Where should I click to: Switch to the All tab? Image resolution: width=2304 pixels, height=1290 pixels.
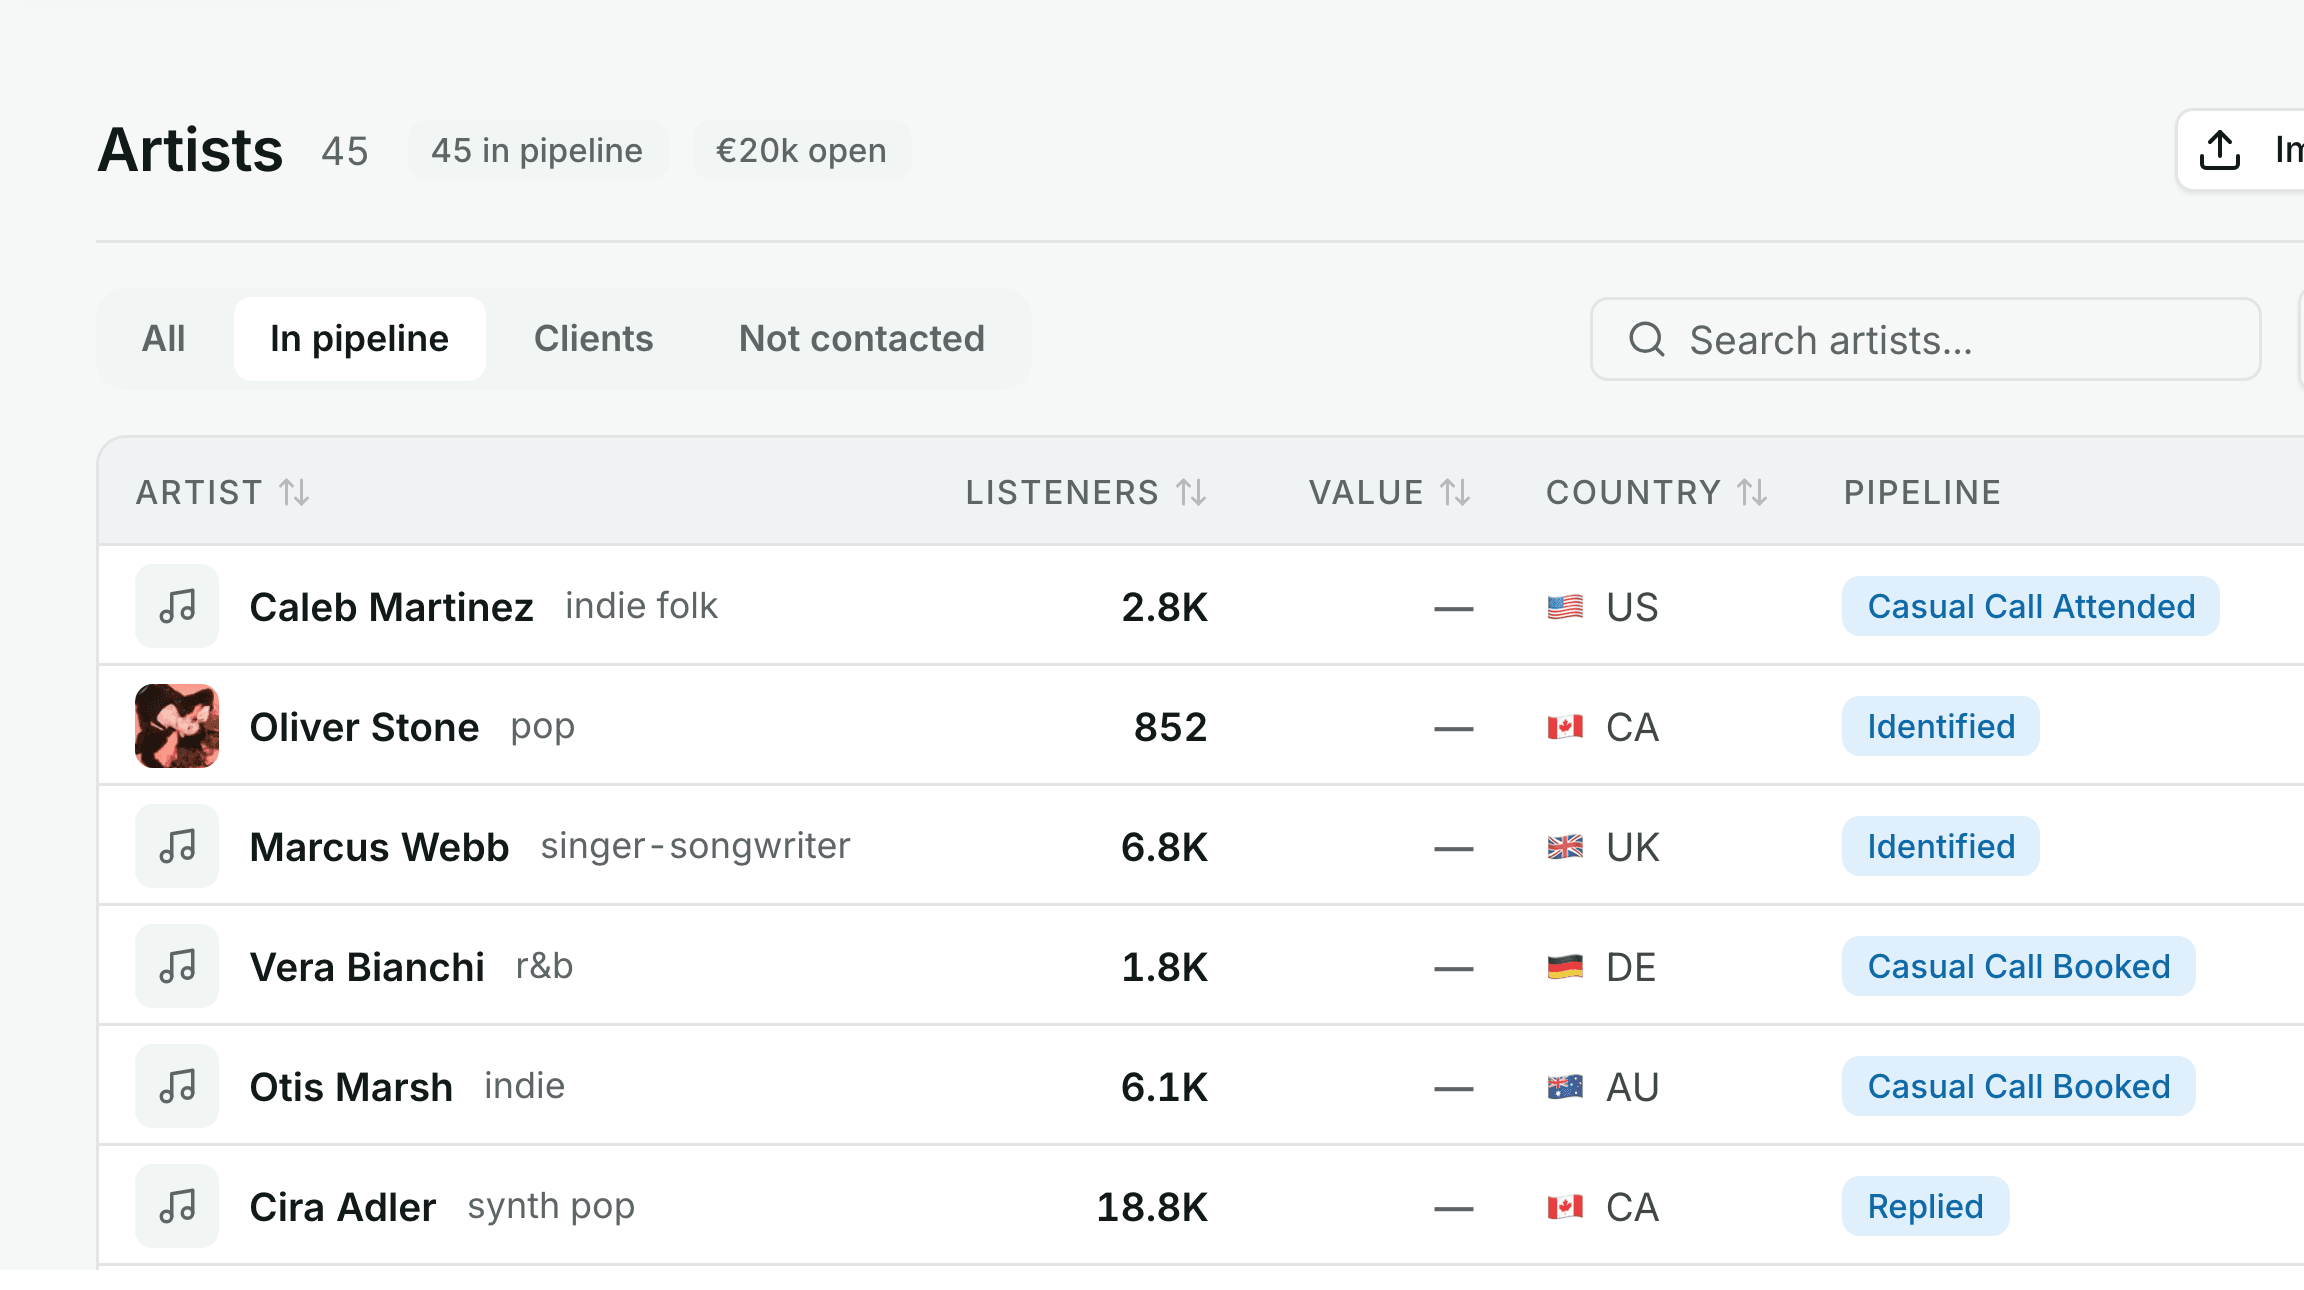tap(164, 339)
